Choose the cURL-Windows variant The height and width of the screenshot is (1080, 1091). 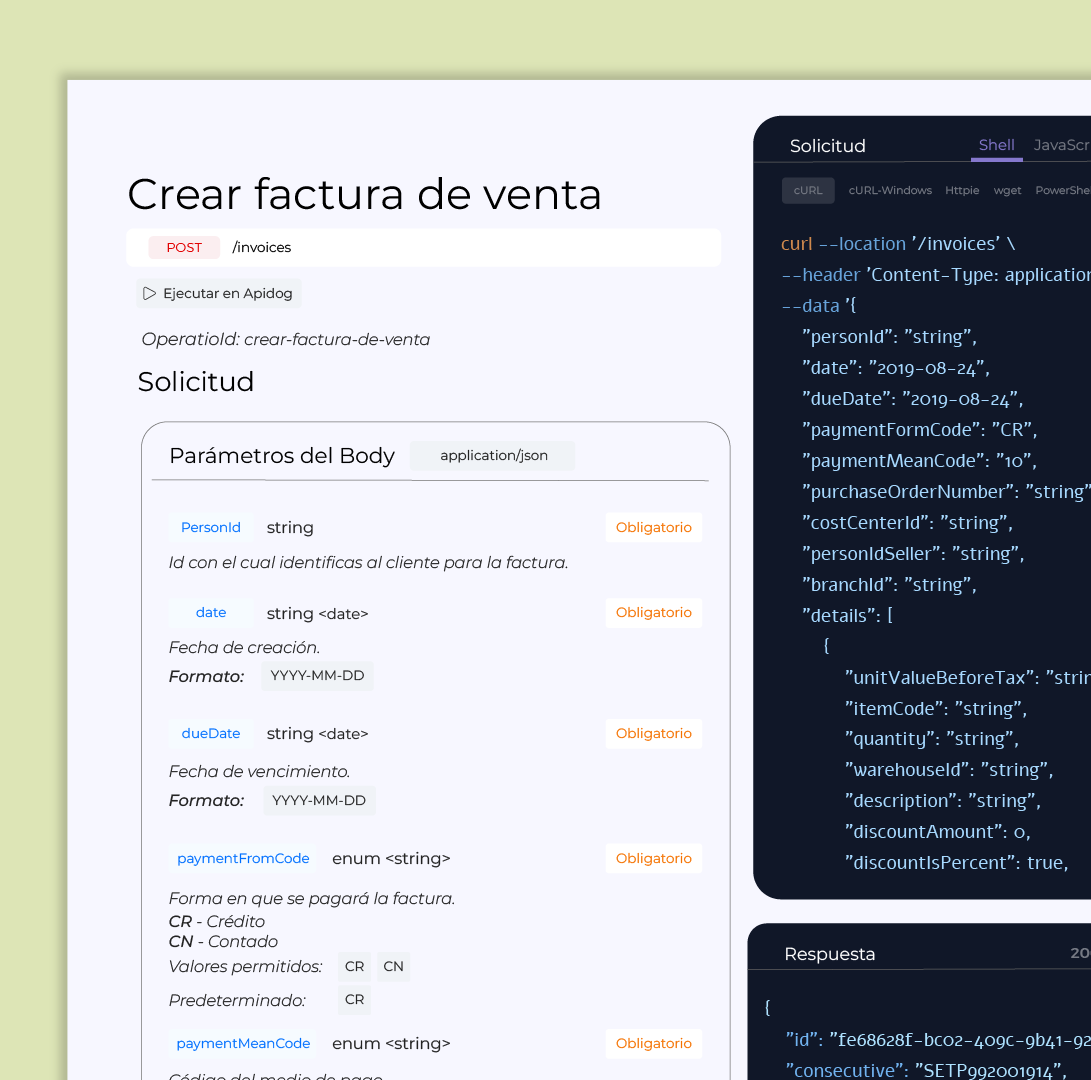click(x=890, y=190)
